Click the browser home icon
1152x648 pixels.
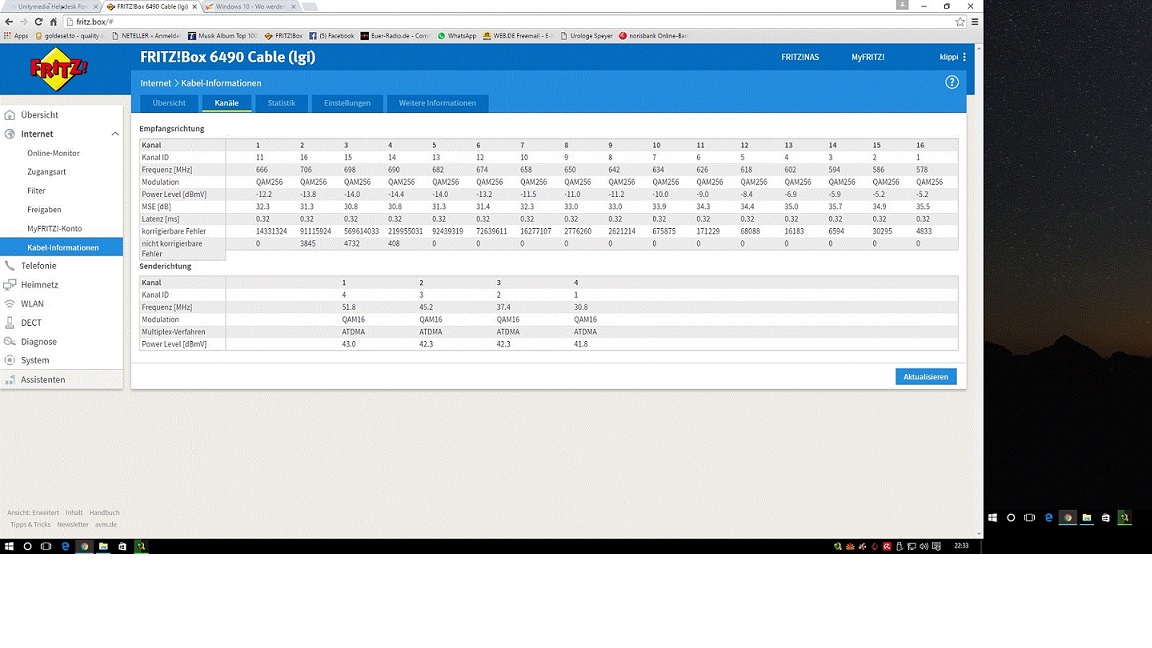(53, 21)
